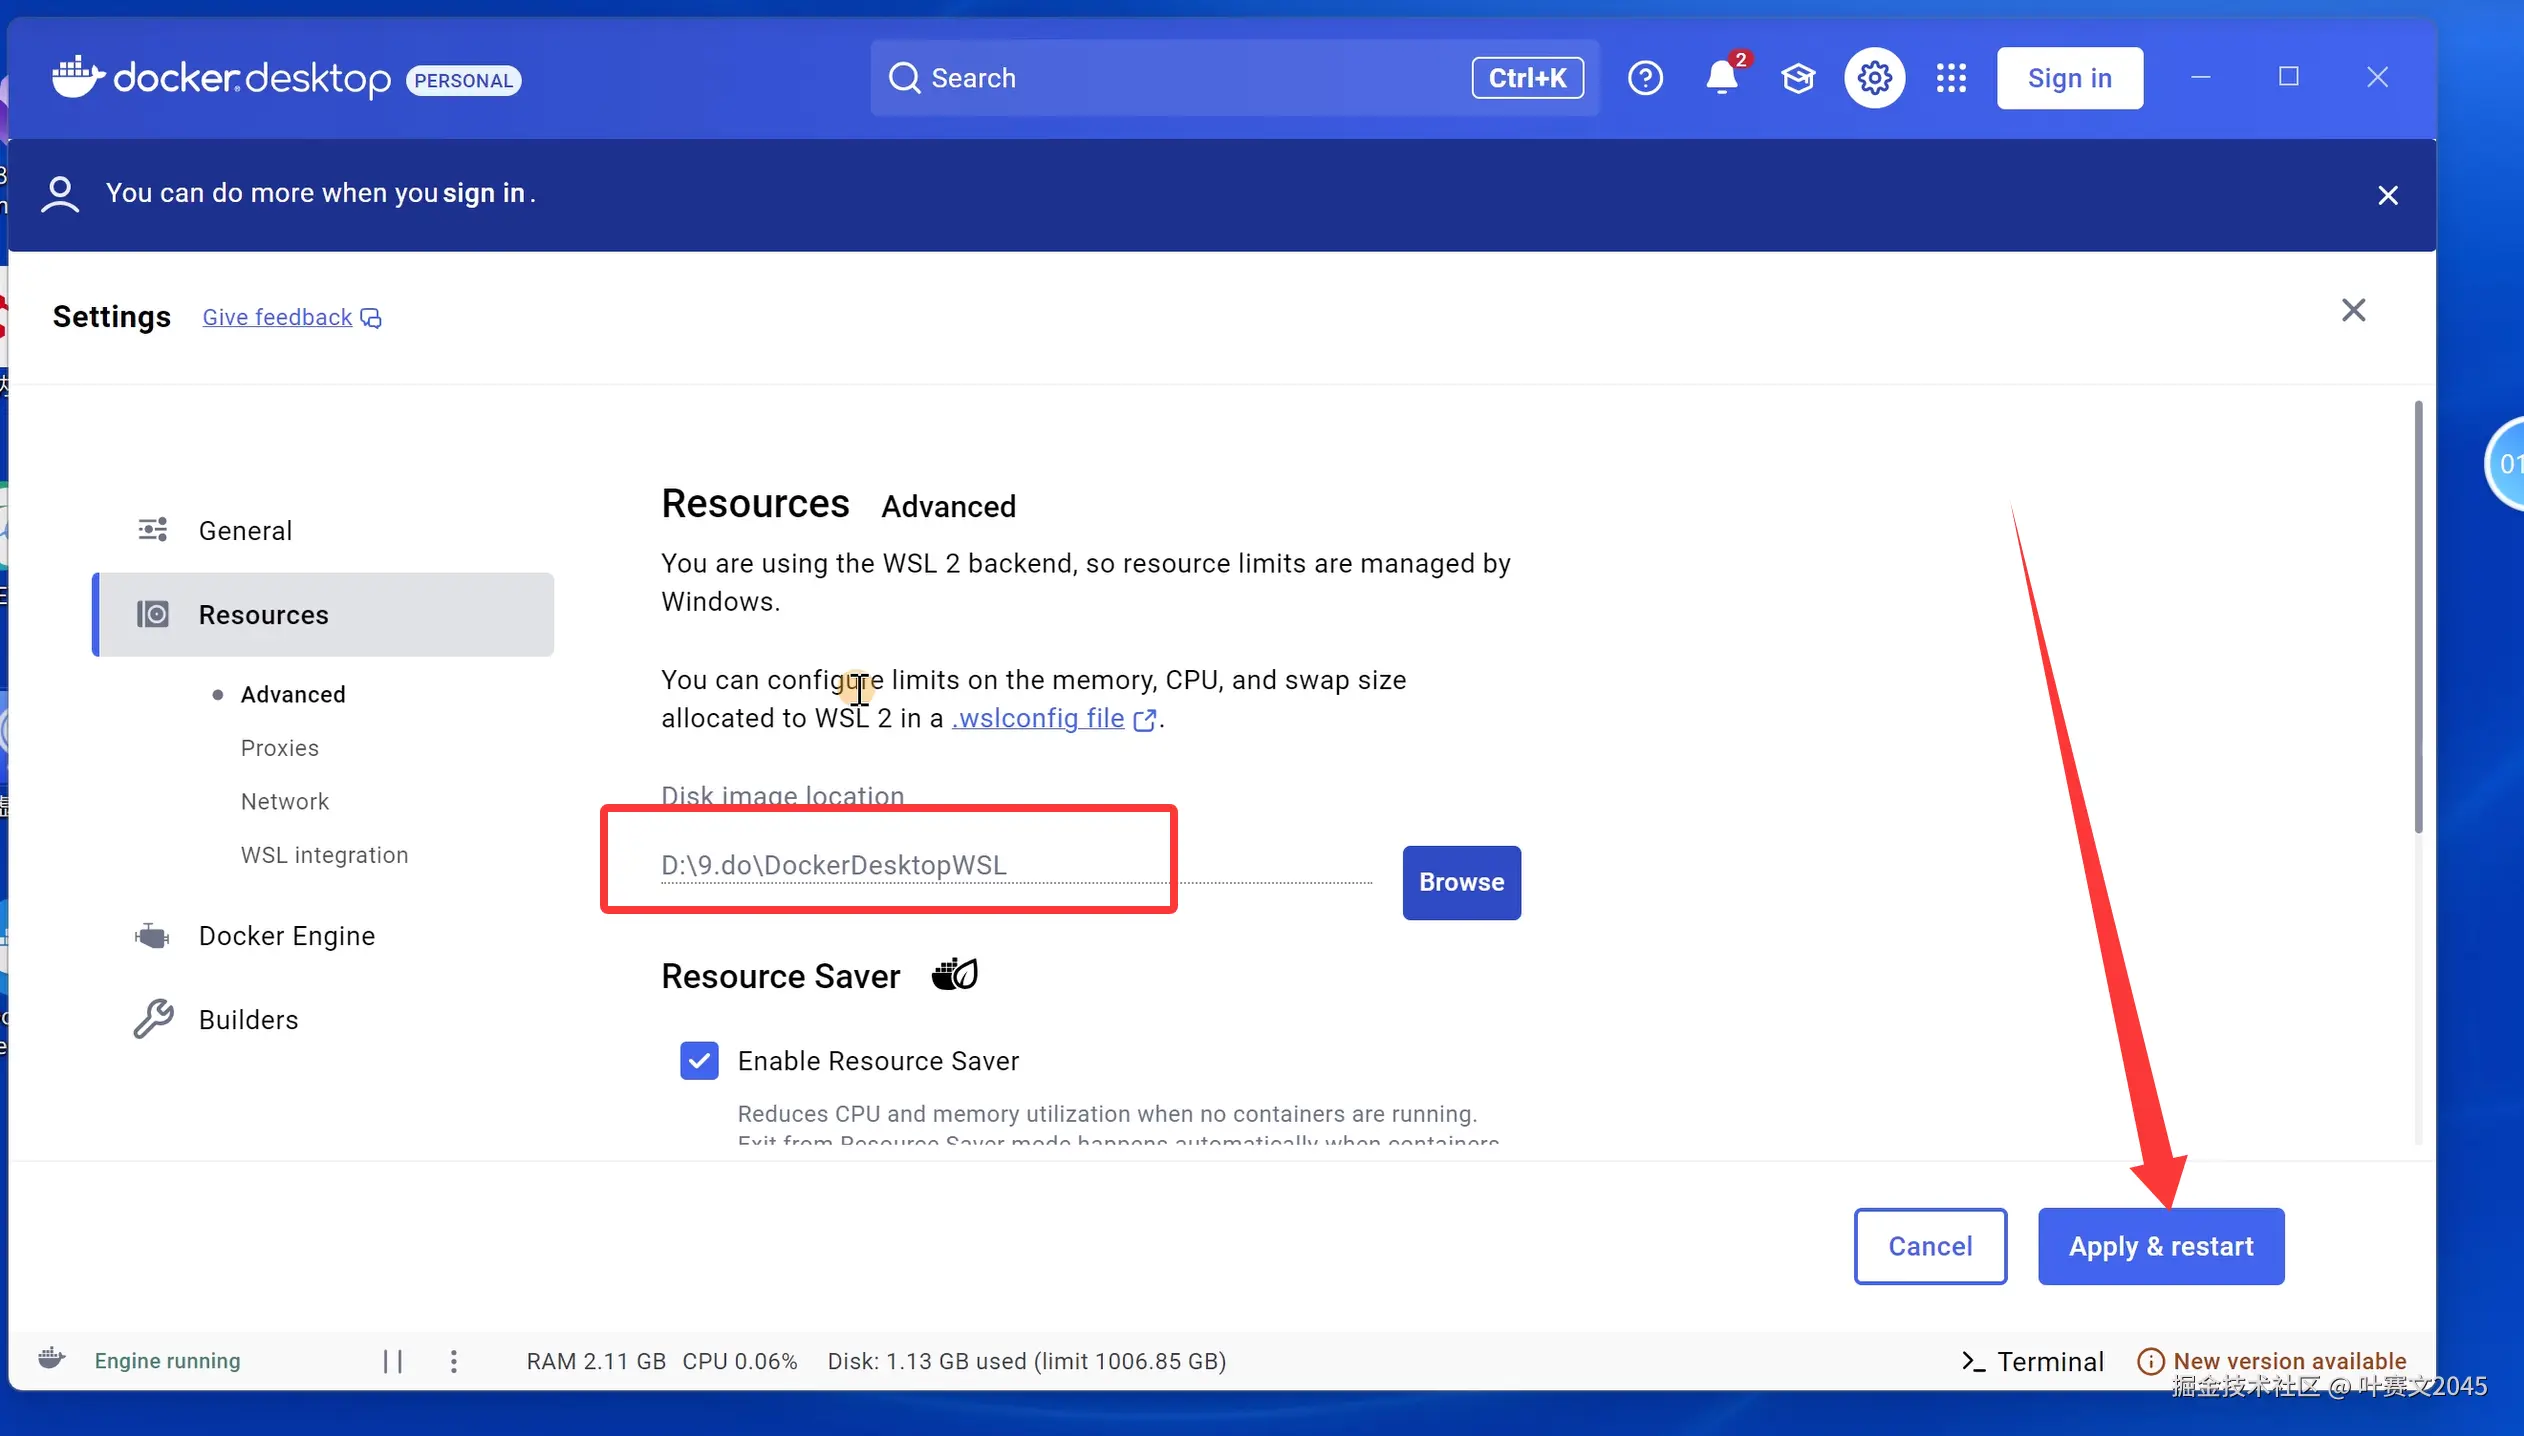Open the Learning center graduation-cap icon
The height and width of the screenshot is (1436, 2524).
[x=1798, y=78]
